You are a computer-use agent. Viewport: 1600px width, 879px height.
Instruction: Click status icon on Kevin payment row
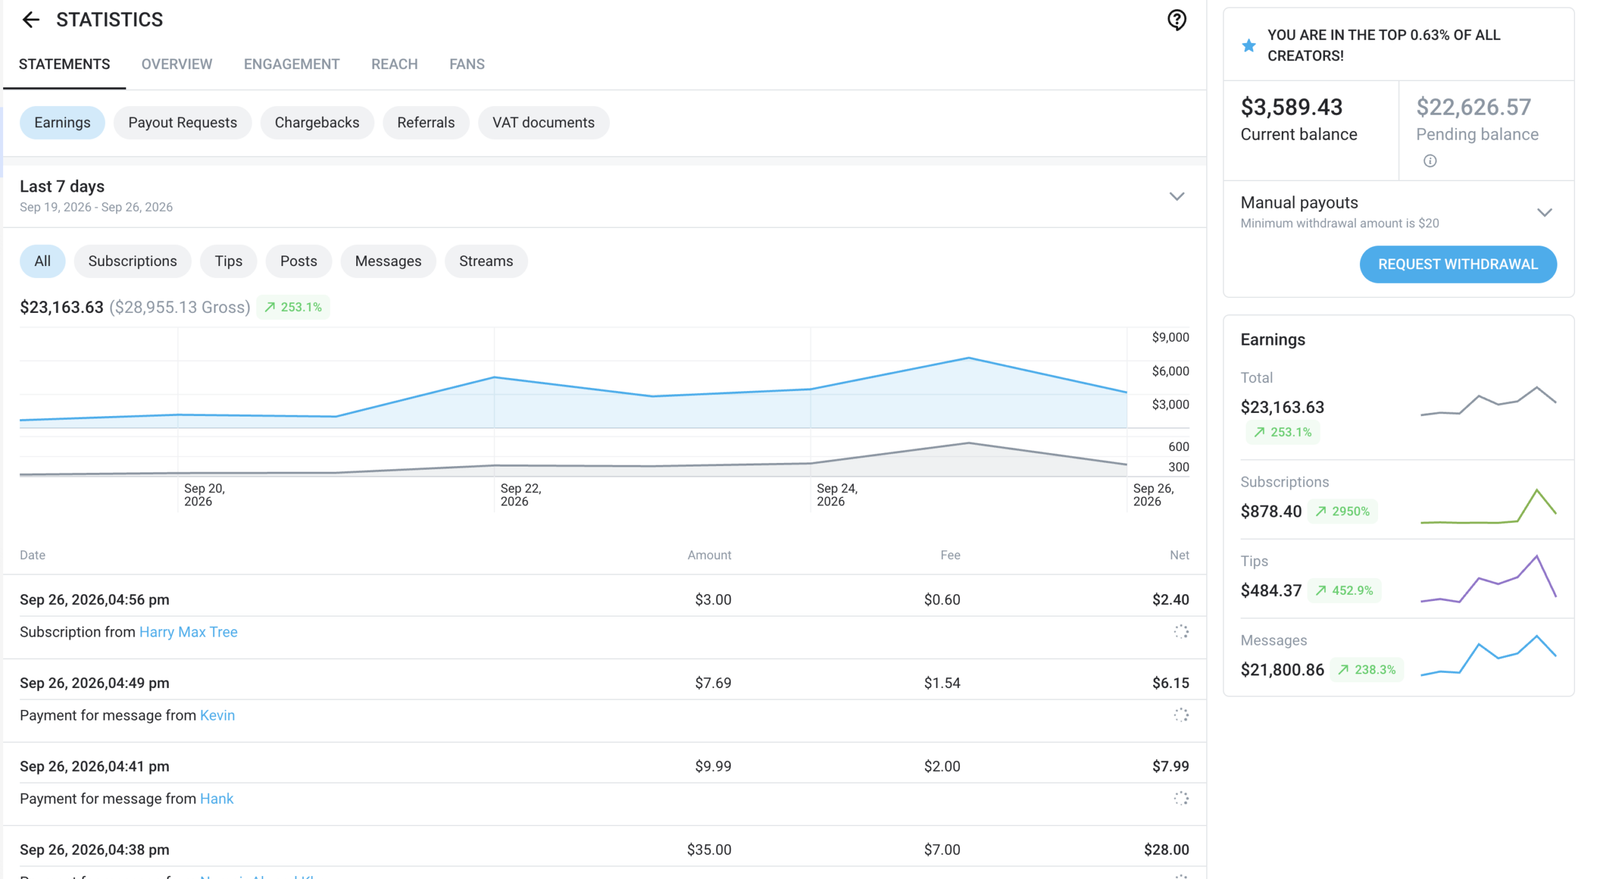(1181, 715)
